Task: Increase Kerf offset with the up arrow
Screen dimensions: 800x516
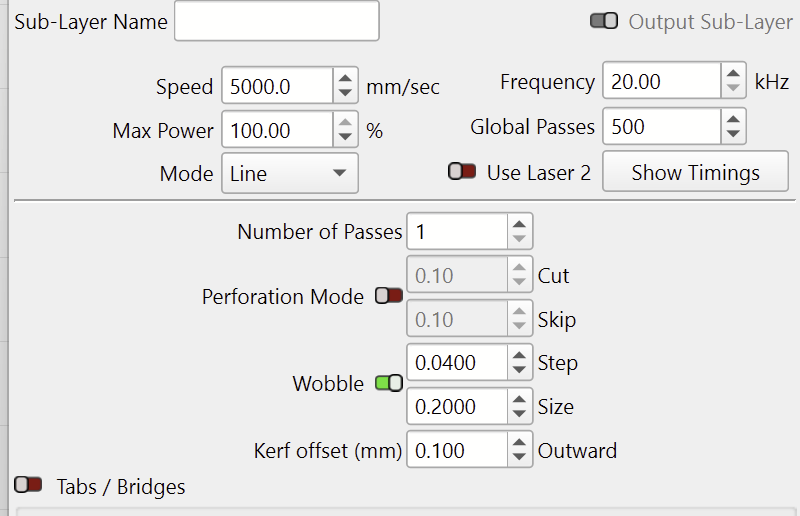Action: click(519, 443)
